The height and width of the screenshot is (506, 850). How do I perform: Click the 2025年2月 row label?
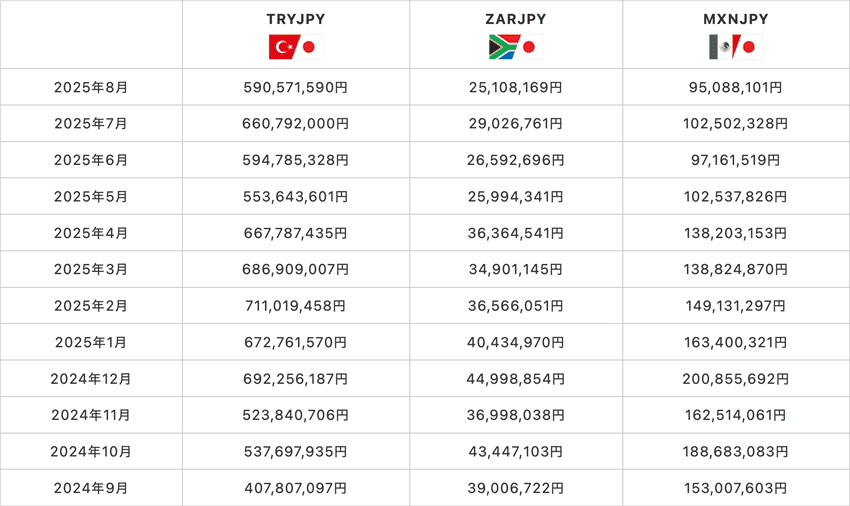(91, 306)
